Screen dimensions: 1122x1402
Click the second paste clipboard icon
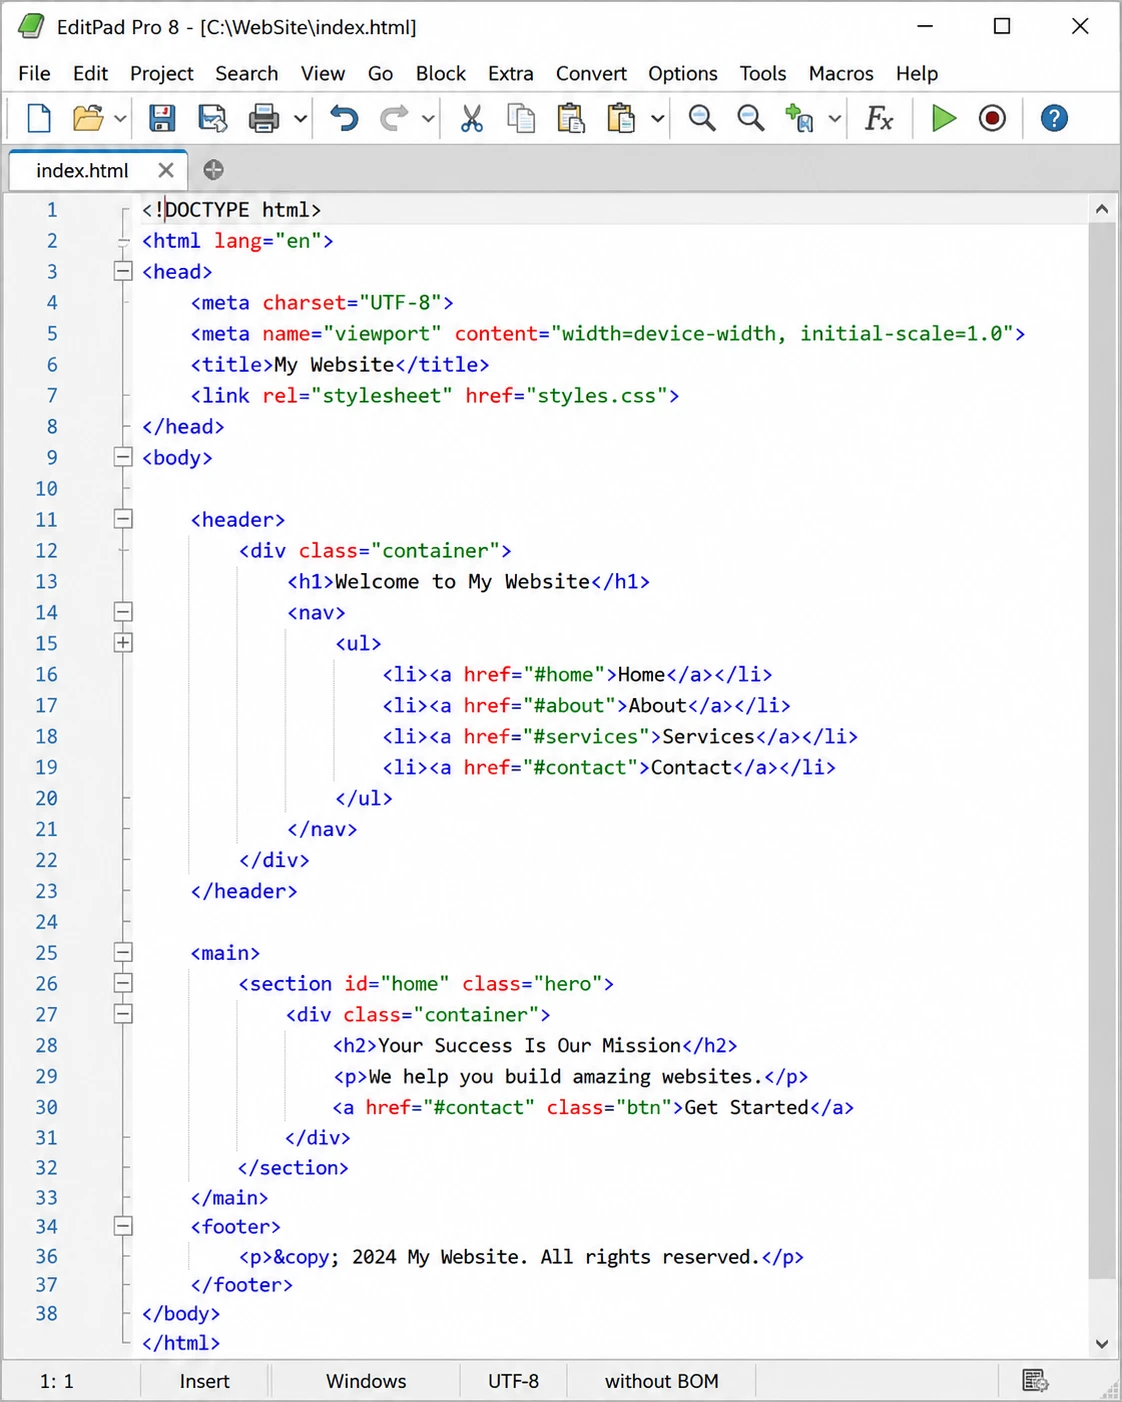[621, 119]
